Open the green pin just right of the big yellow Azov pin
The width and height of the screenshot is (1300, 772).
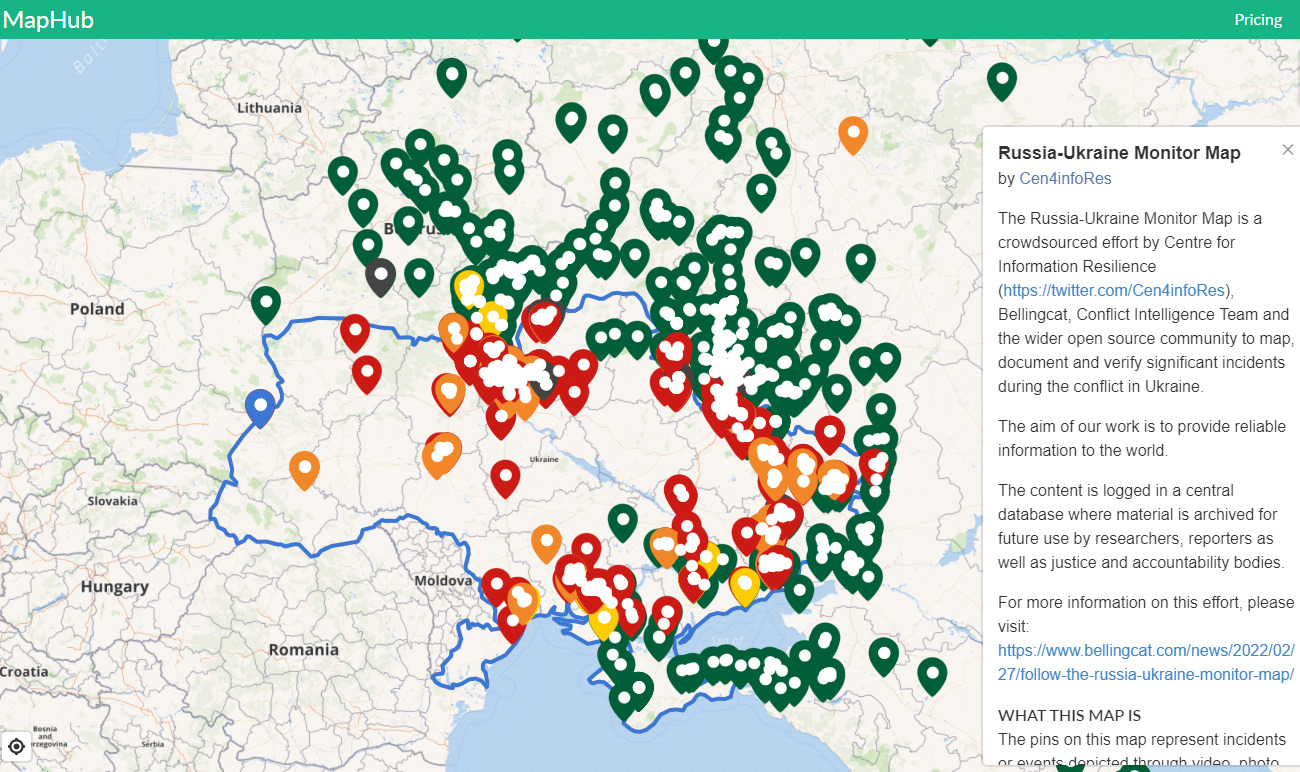click(x=798, y=593)
